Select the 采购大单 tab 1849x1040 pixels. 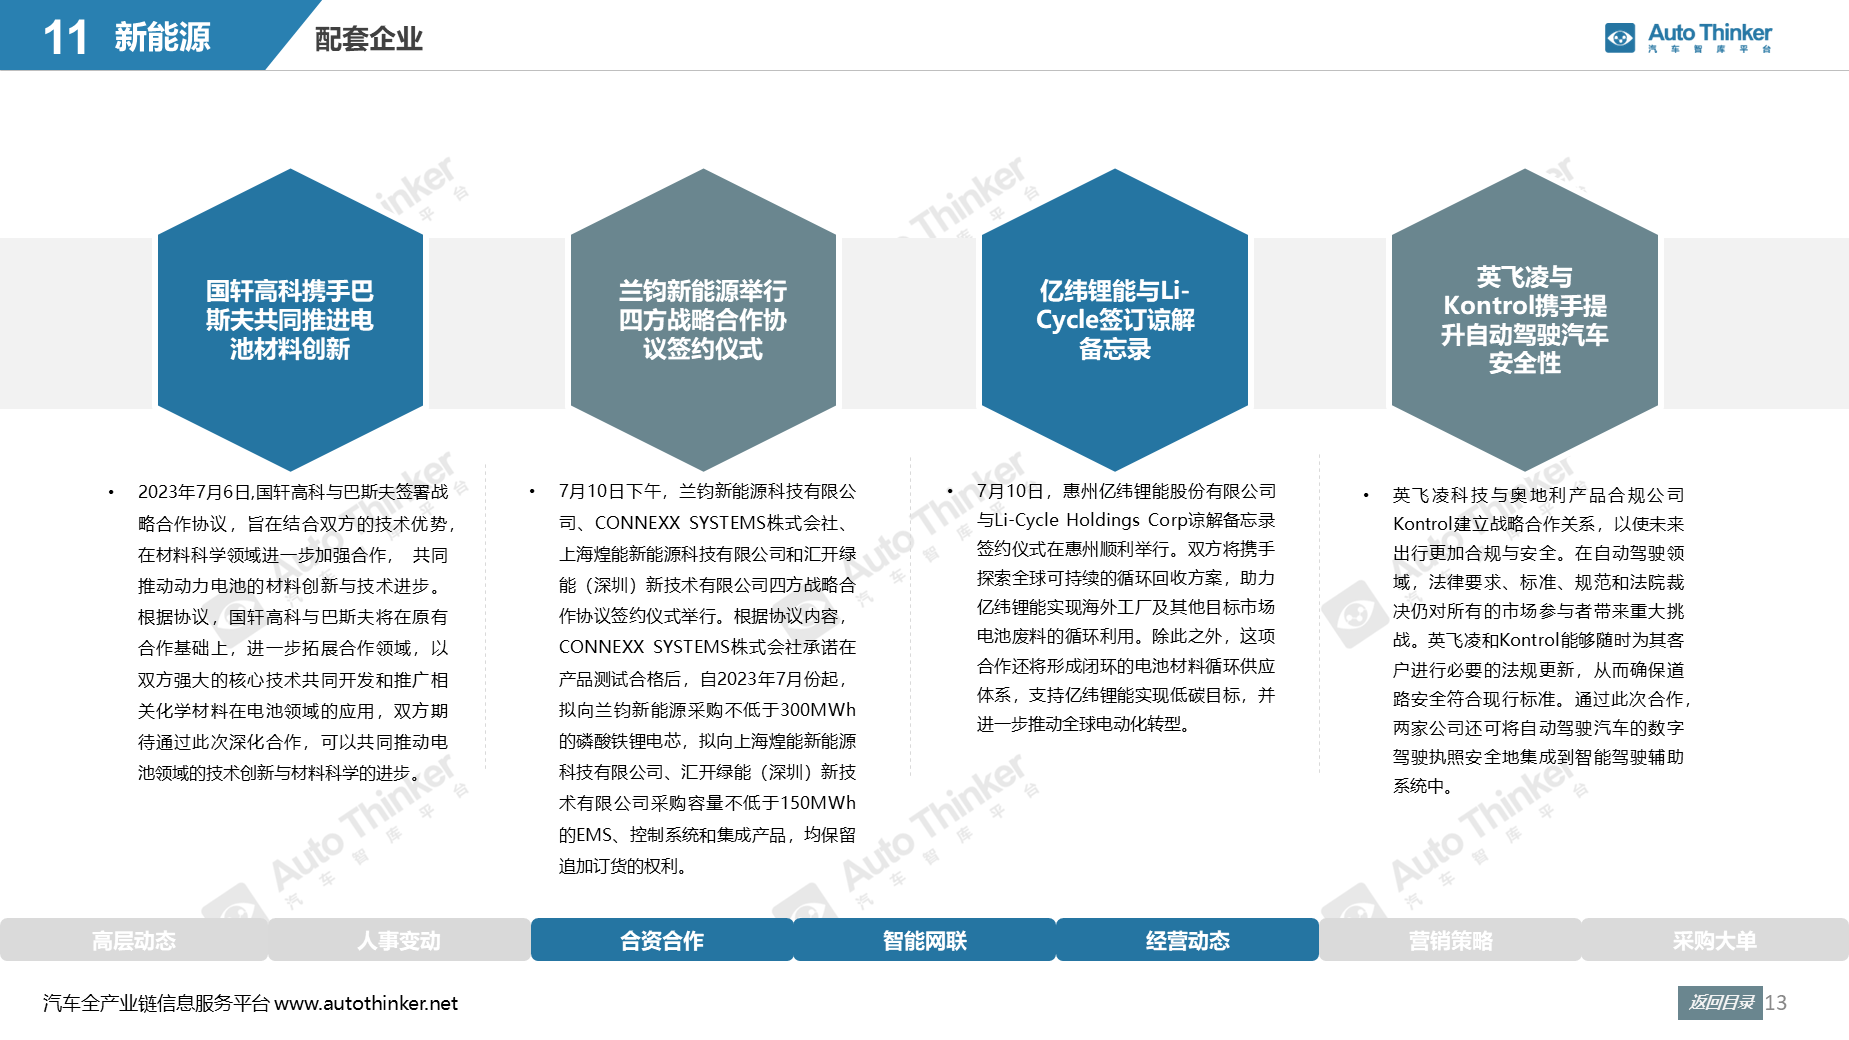click(1715, 940)
